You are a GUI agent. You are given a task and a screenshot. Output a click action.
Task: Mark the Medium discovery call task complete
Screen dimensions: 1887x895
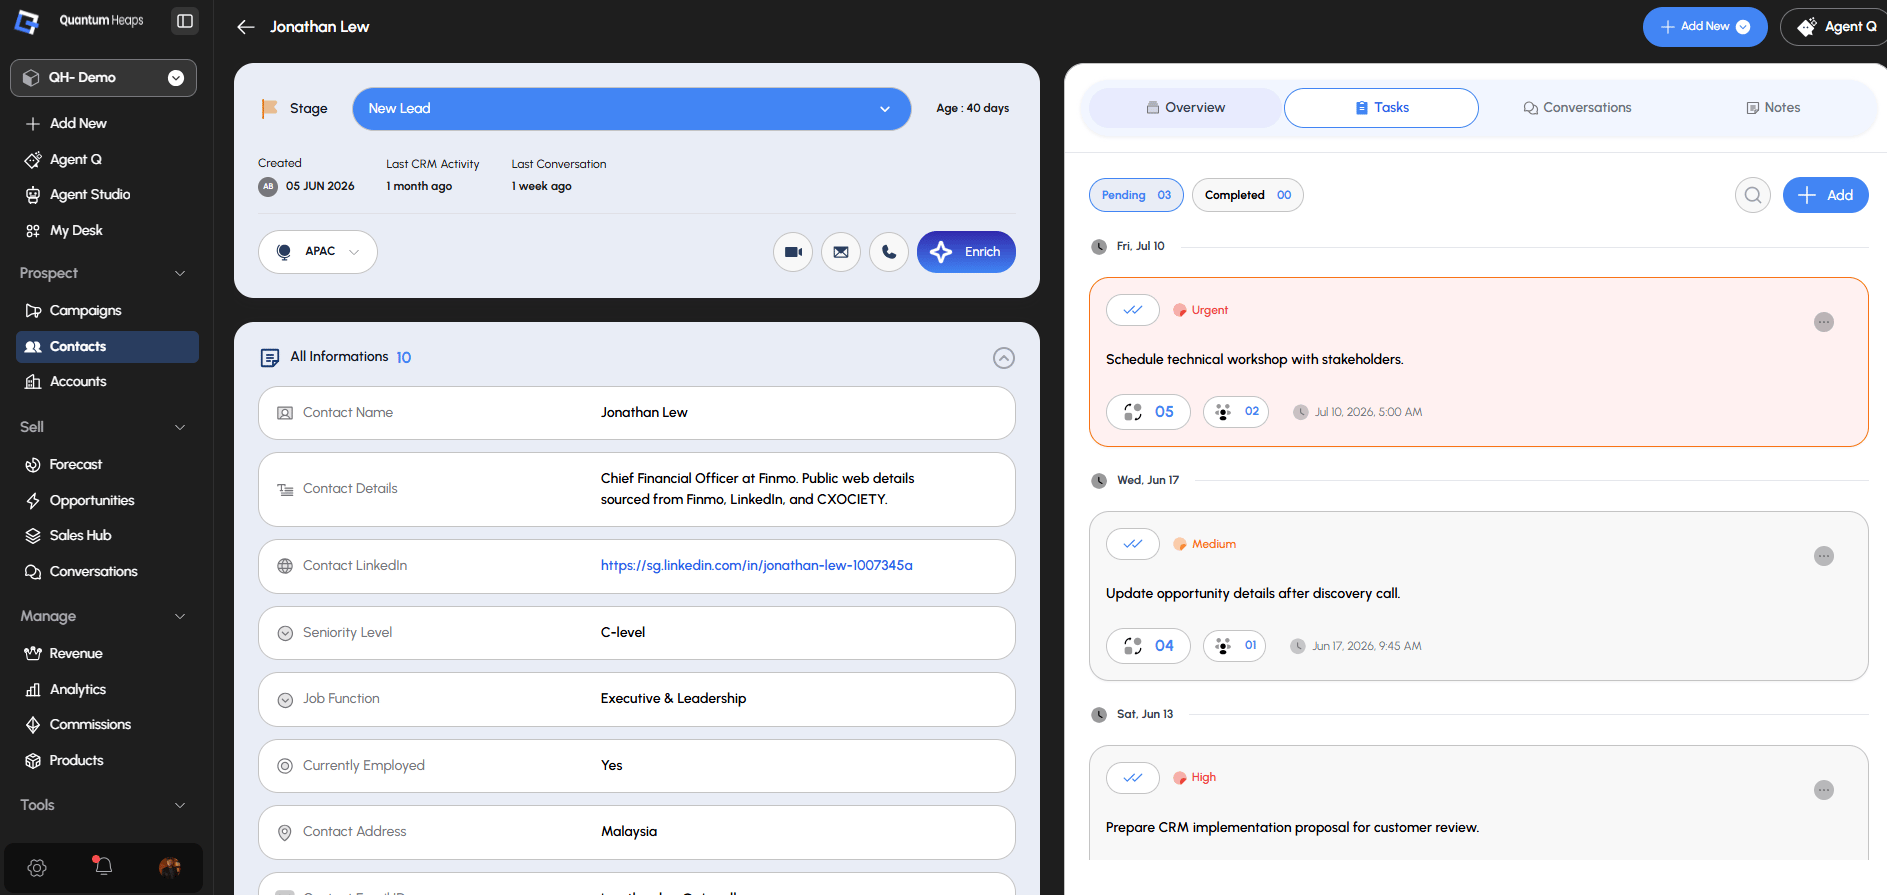[1133, 544]
